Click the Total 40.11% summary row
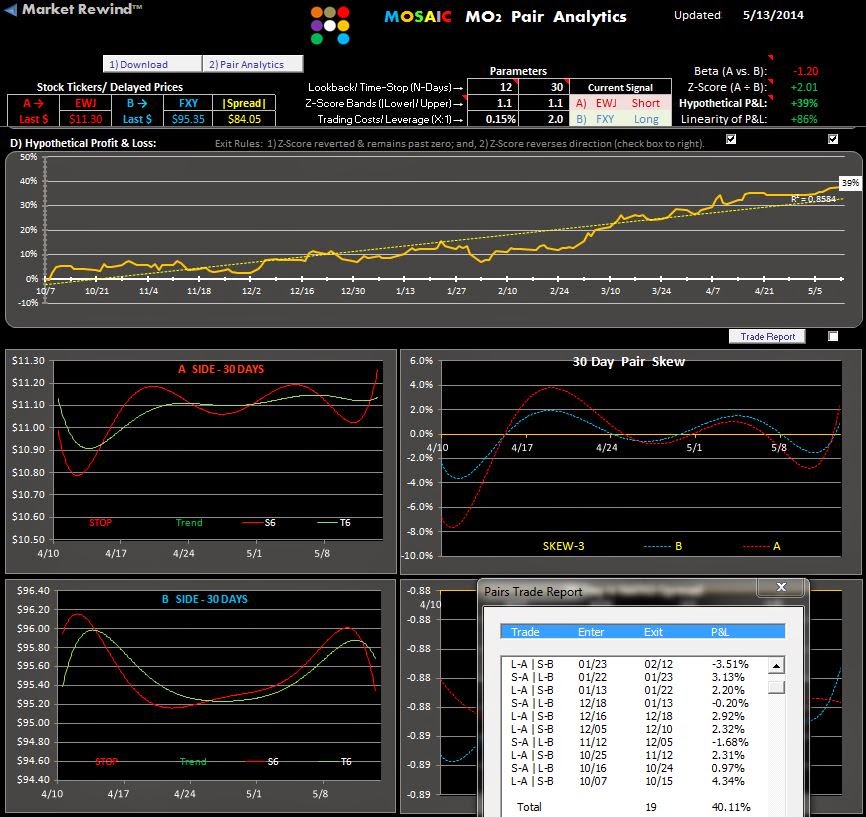The image size is (866, 817). (634, 807)
